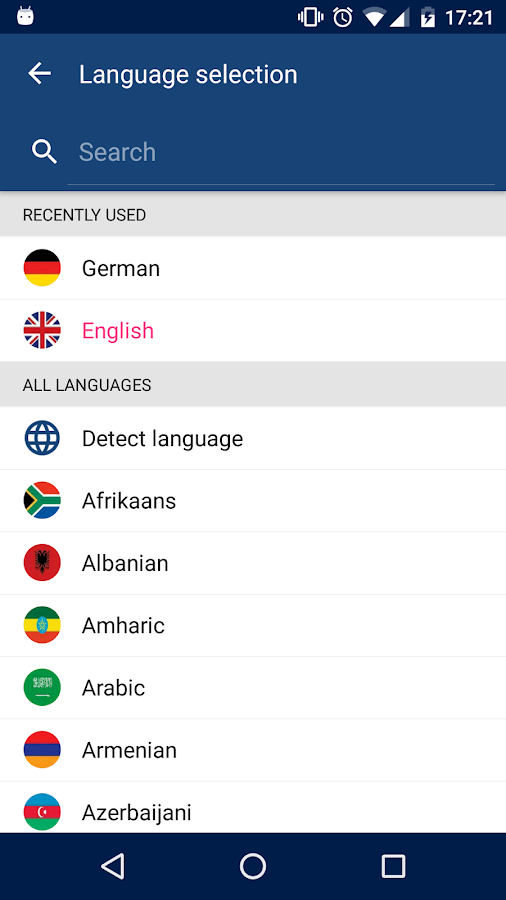The image size is (506, 900).
Task: Focus the Search input field
Action: [281, 152]
